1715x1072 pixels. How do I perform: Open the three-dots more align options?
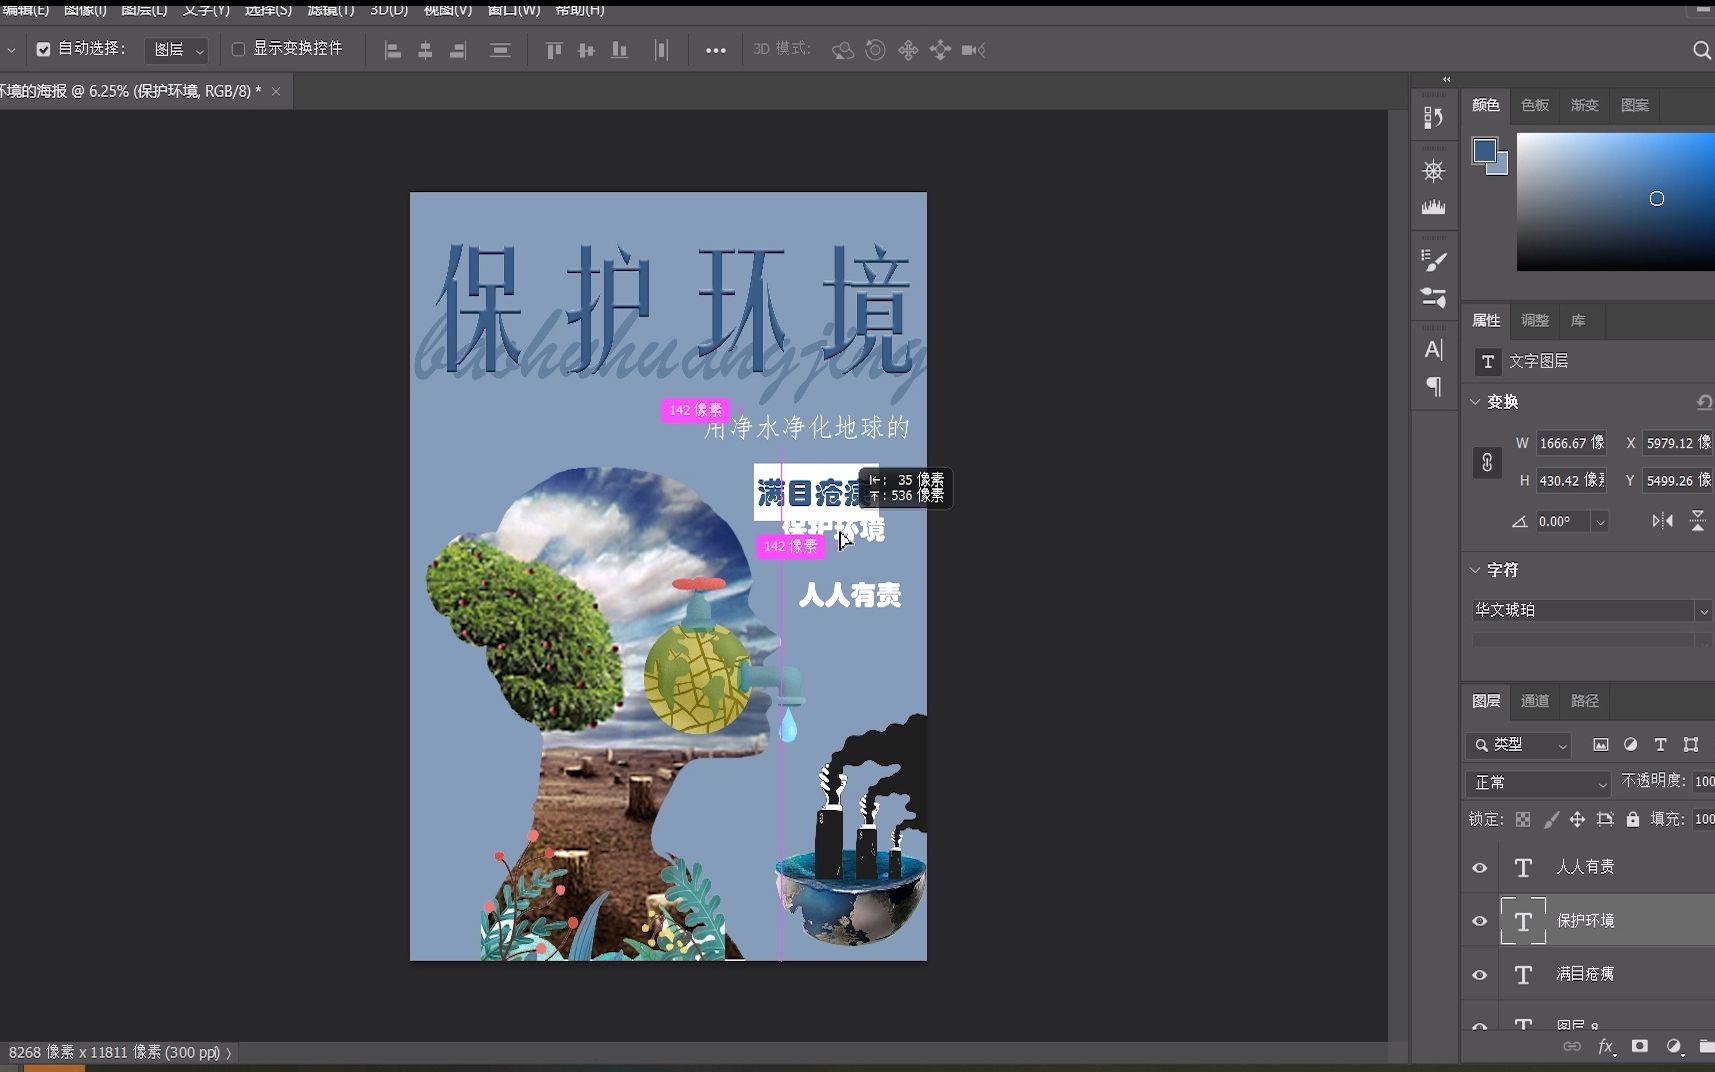pos(716,50)
